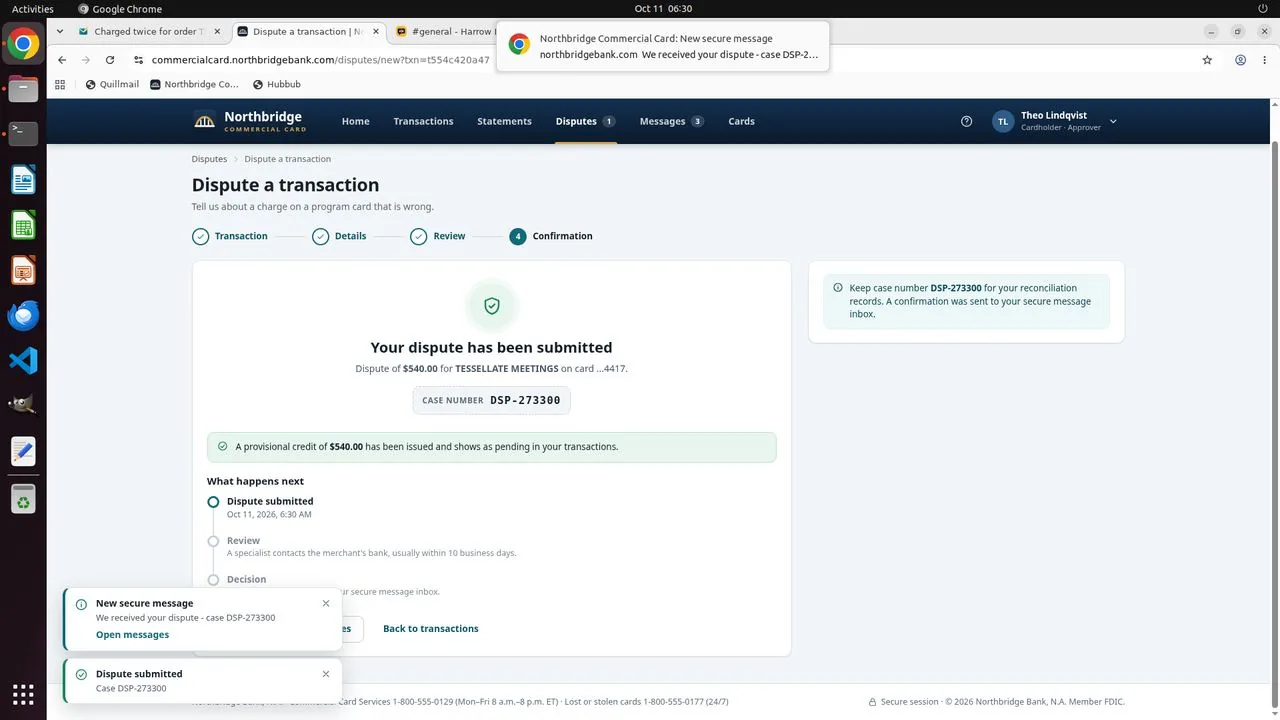
Task: Open LibreOffice Impress from the dock
Action: click(23, 271)
